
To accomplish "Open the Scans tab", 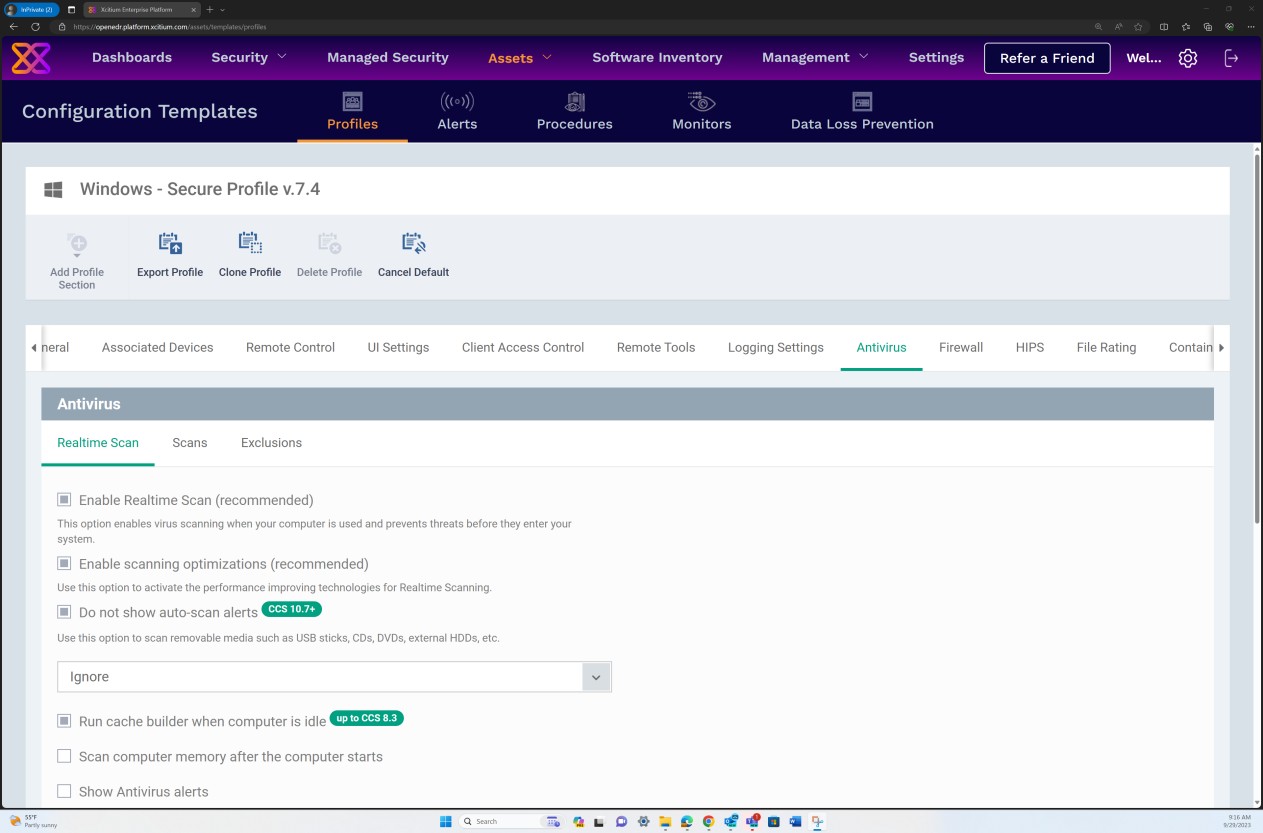I will point(189,442).
